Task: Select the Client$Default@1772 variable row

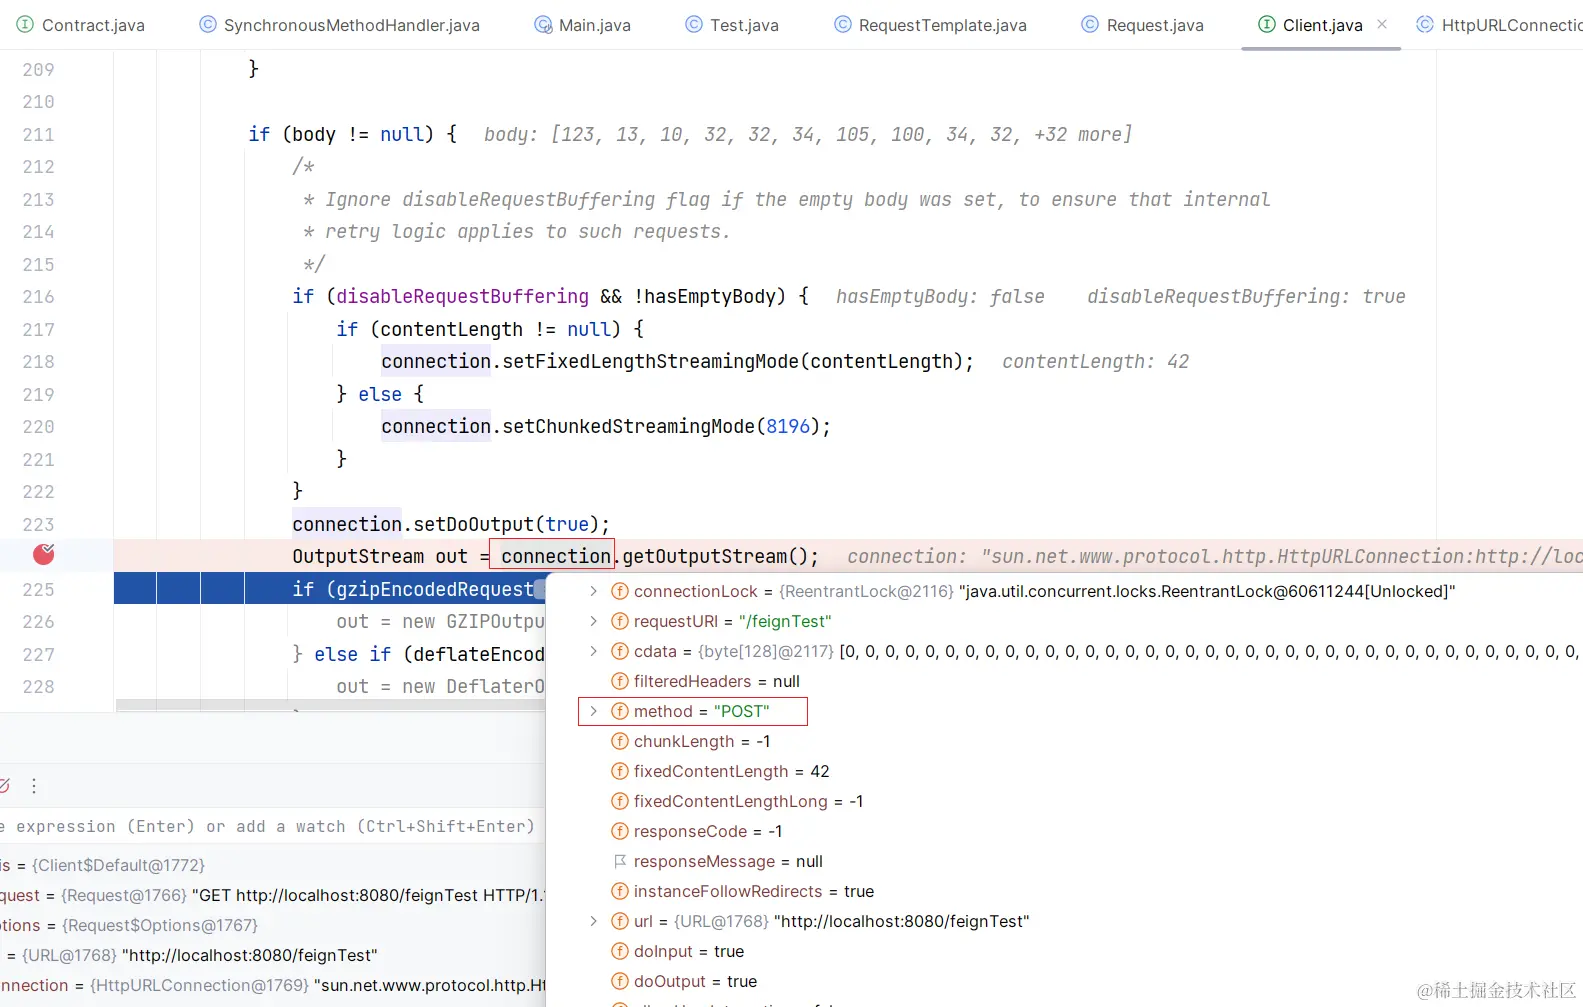Action: (272, 865)
